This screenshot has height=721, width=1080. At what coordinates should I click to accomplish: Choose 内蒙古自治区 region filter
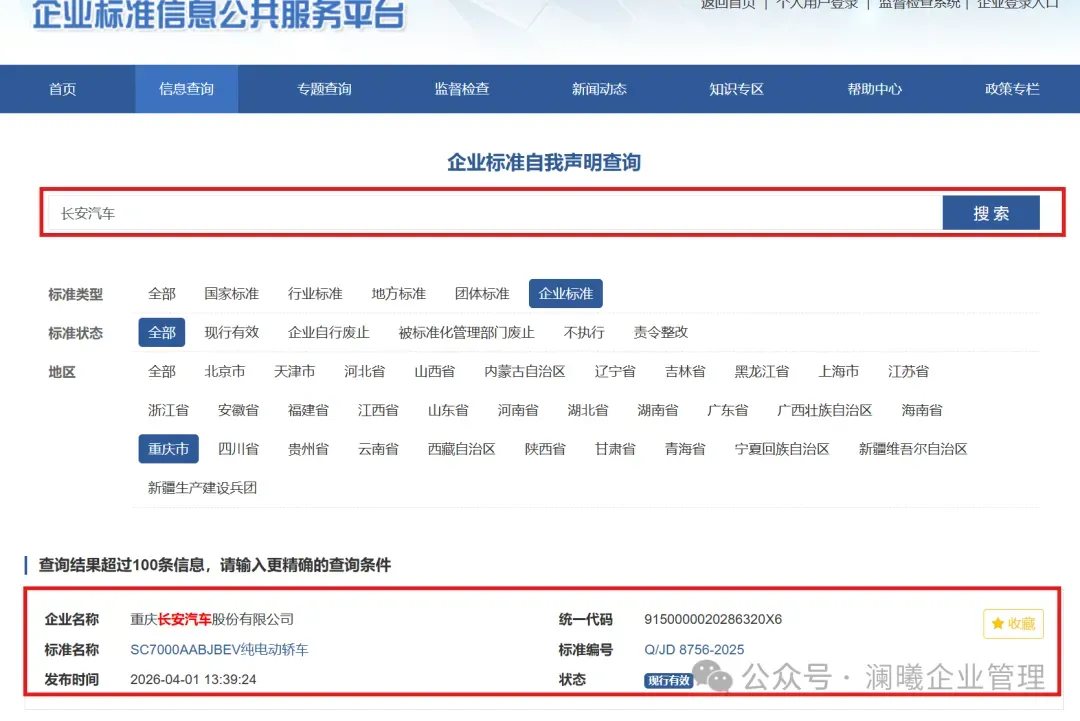point(525,372)
